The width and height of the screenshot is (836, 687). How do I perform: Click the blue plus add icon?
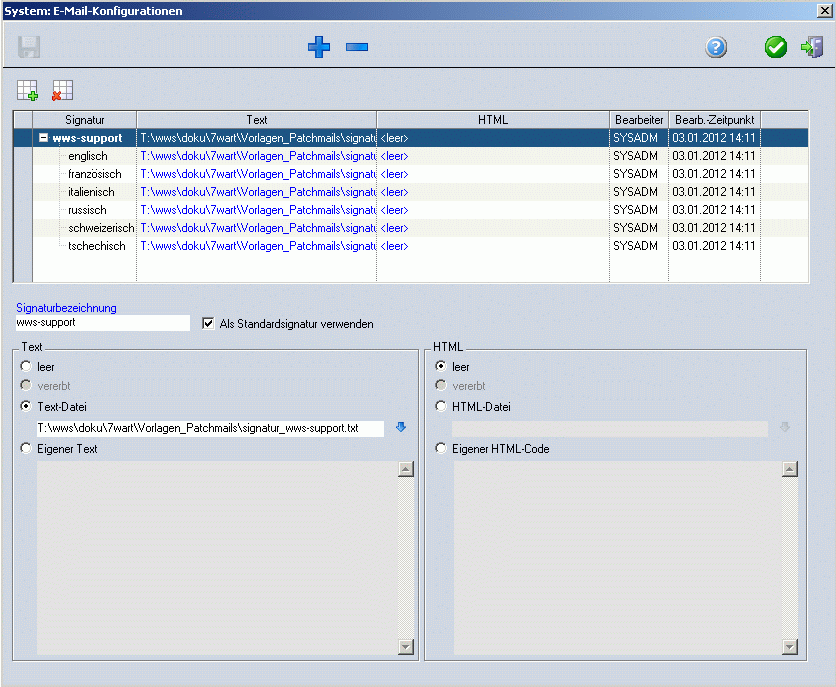(x=319, y=47)
